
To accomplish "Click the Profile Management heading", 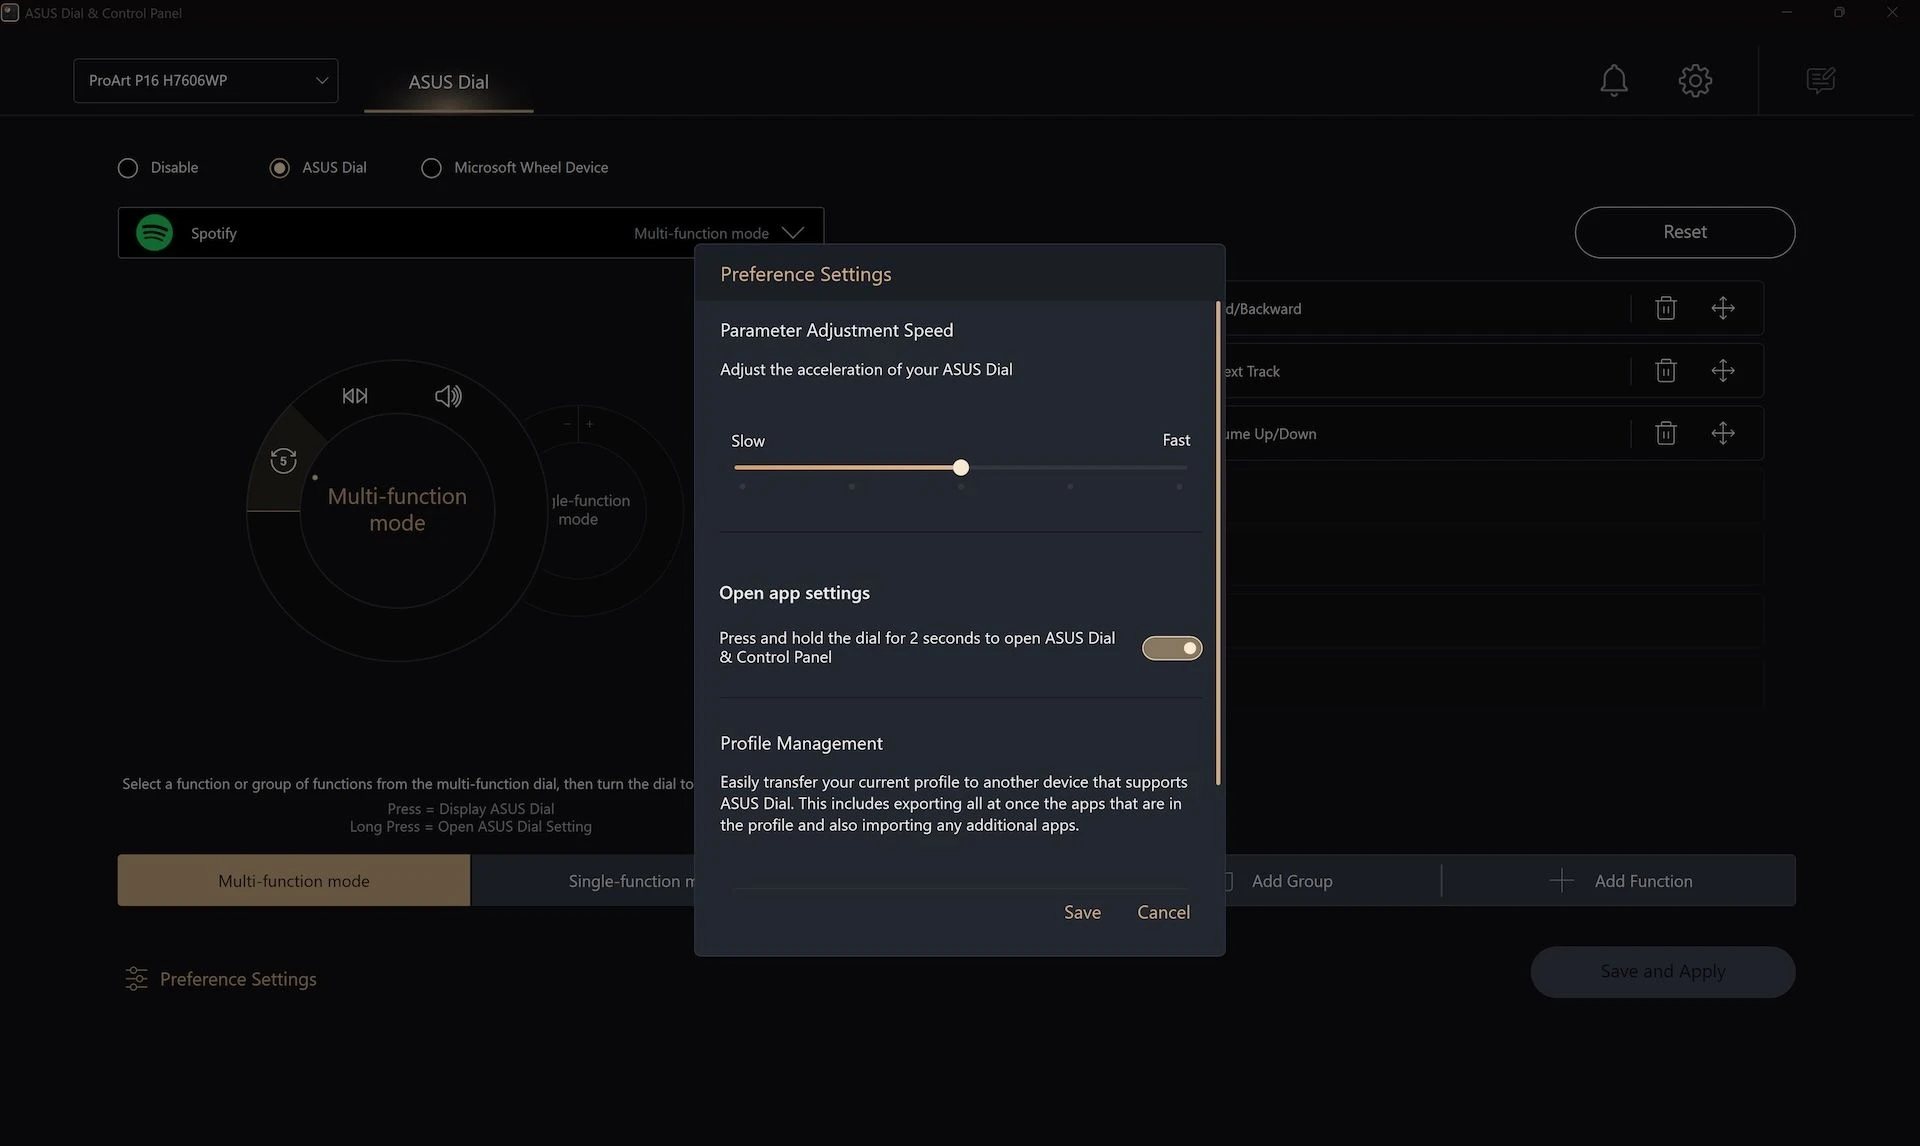I will [801, 743].
